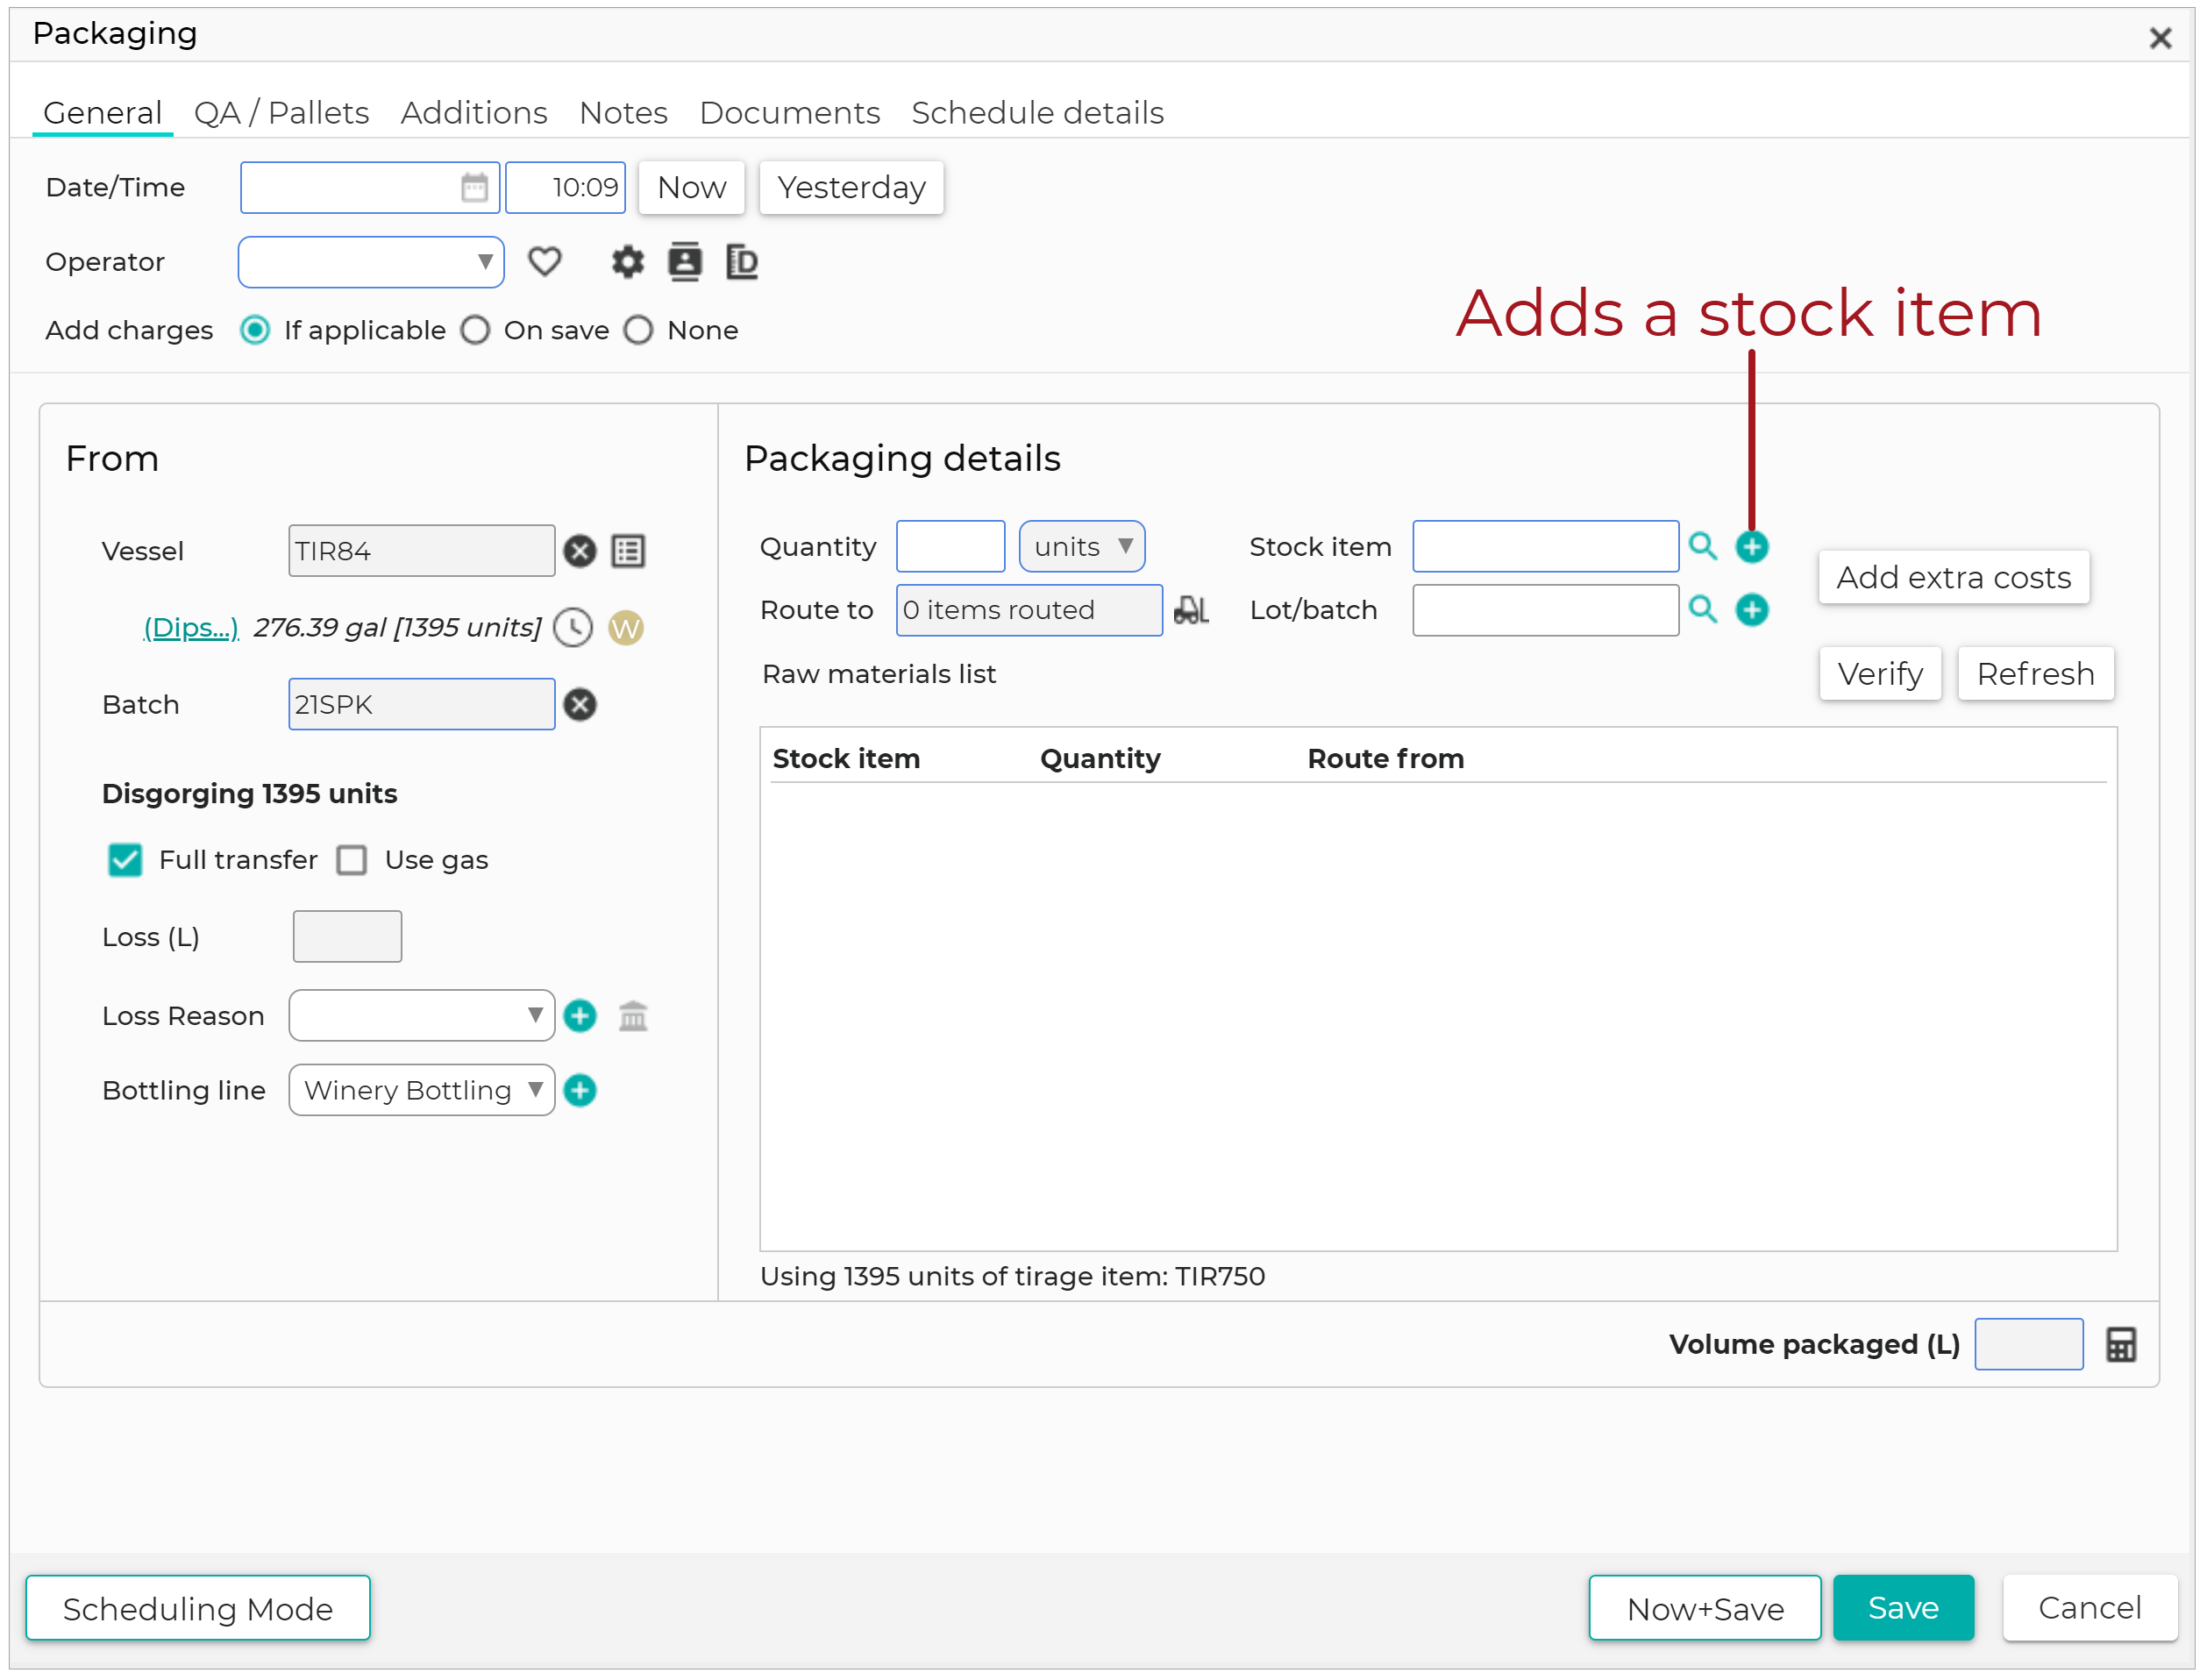Click the Lot/batch input field
The height and width of the screenshot is (1680, 2207).
[1546, 610]
